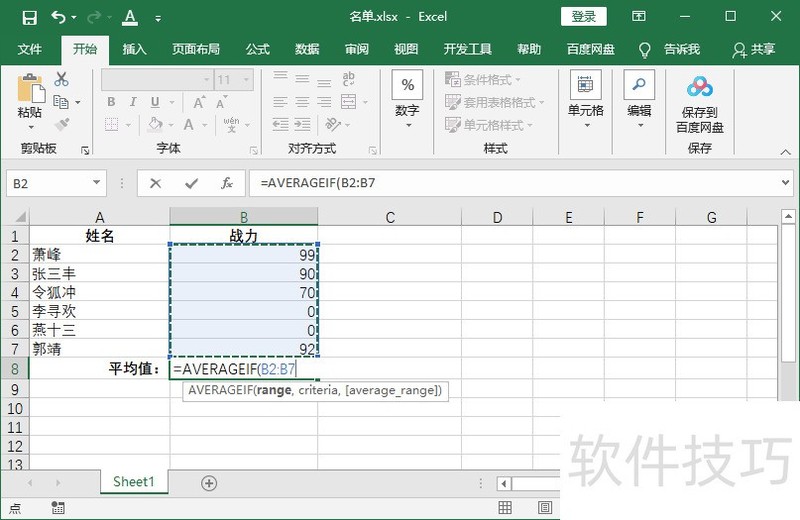
Task: Click the font color A
Action: pos(189,125)
